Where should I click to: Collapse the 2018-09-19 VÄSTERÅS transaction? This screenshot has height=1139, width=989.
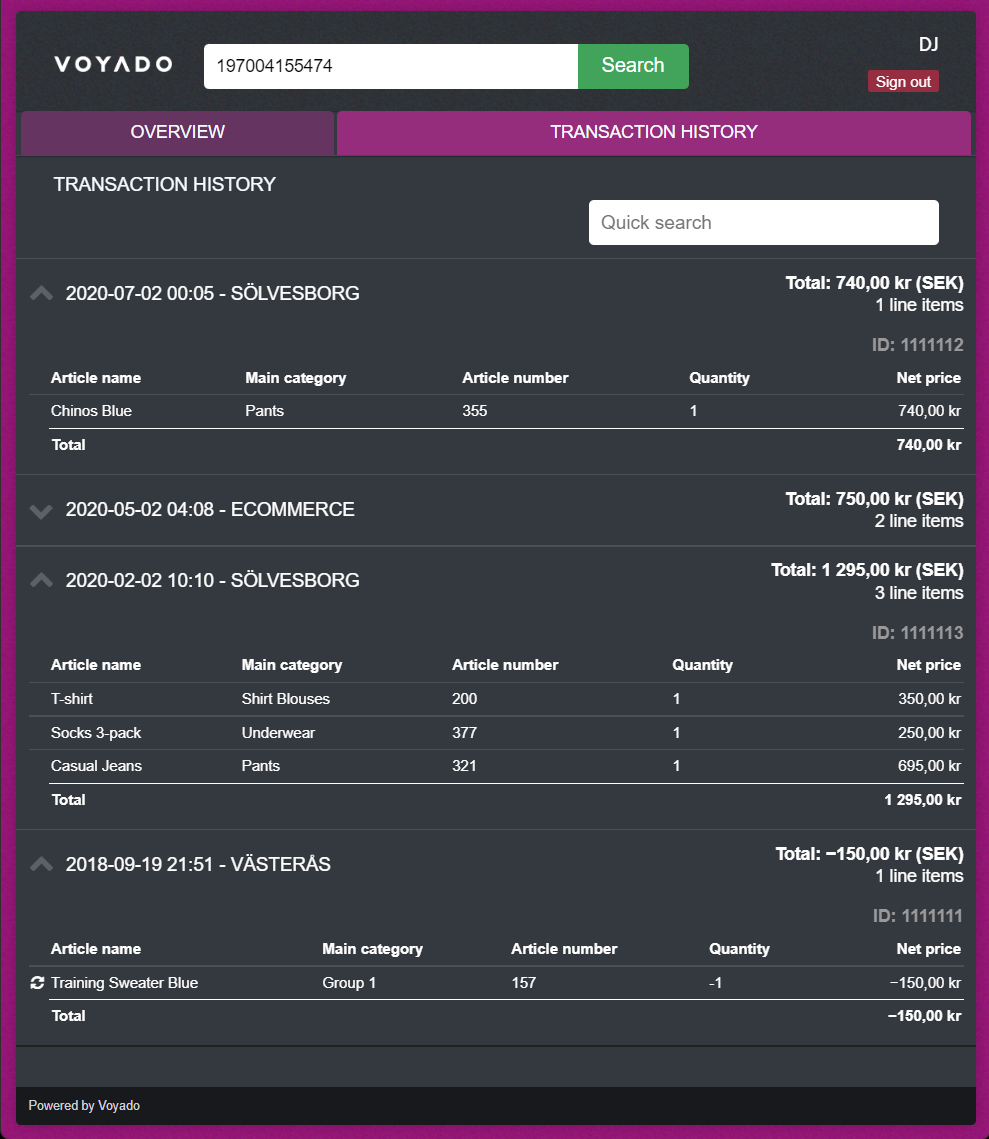coord(40,863)
